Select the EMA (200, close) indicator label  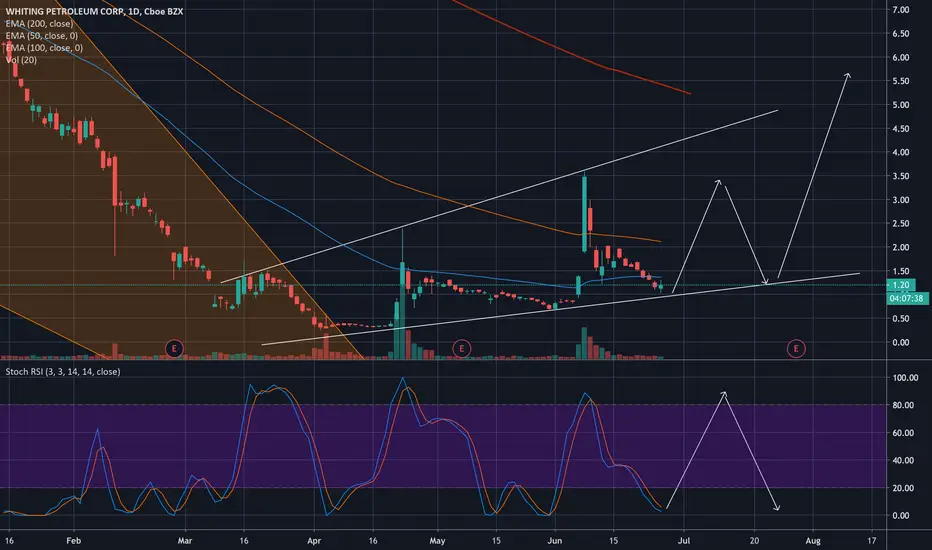tap(39, 24)
